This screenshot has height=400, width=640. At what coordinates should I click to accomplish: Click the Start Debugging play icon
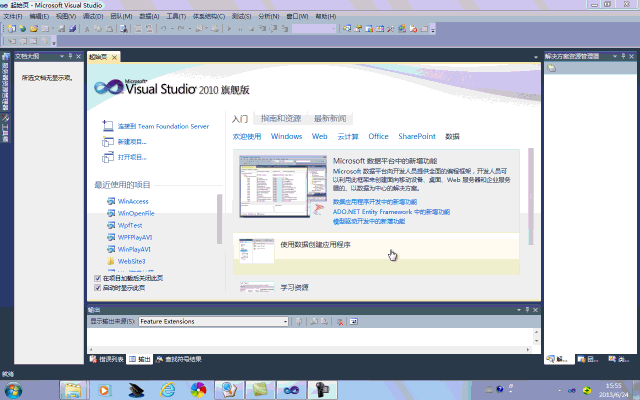(229, 29)
